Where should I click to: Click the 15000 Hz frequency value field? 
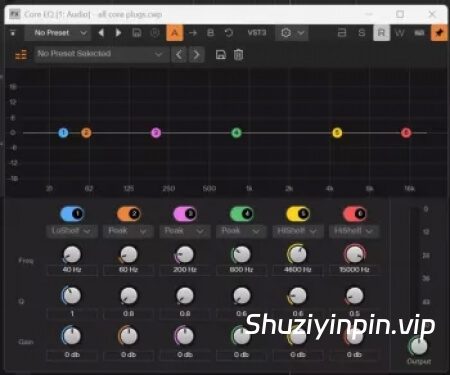click(x=354, y=270)
